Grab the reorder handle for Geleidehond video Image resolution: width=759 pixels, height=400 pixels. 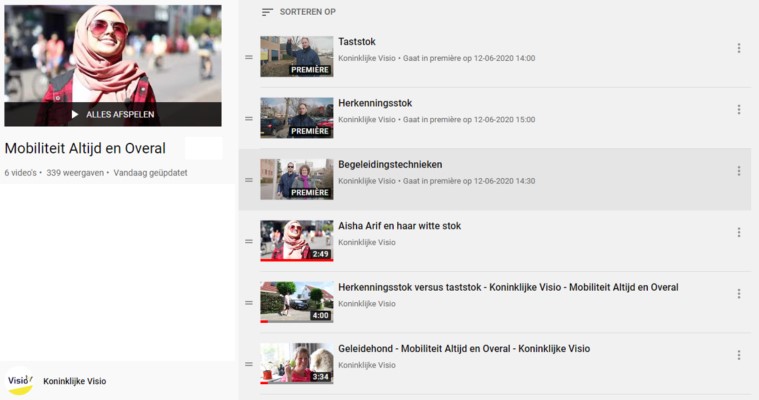click(x=249, y=364)
